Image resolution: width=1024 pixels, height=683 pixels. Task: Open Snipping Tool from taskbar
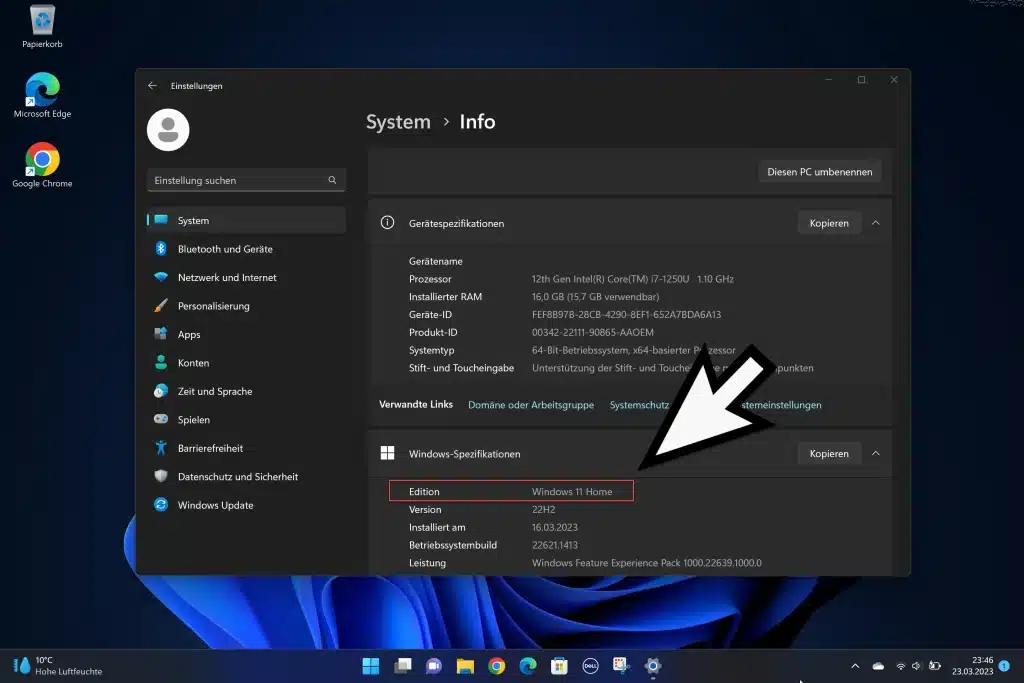pos(622,666)
